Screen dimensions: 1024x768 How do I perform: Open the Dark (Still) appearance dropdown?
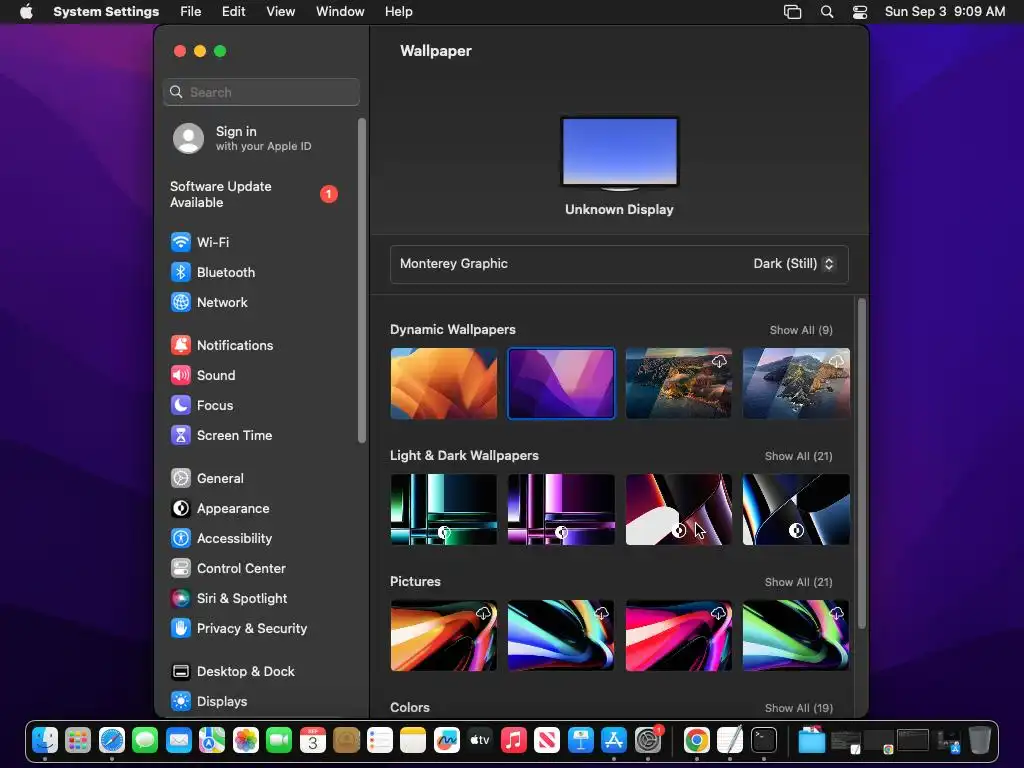pos(793,264)
